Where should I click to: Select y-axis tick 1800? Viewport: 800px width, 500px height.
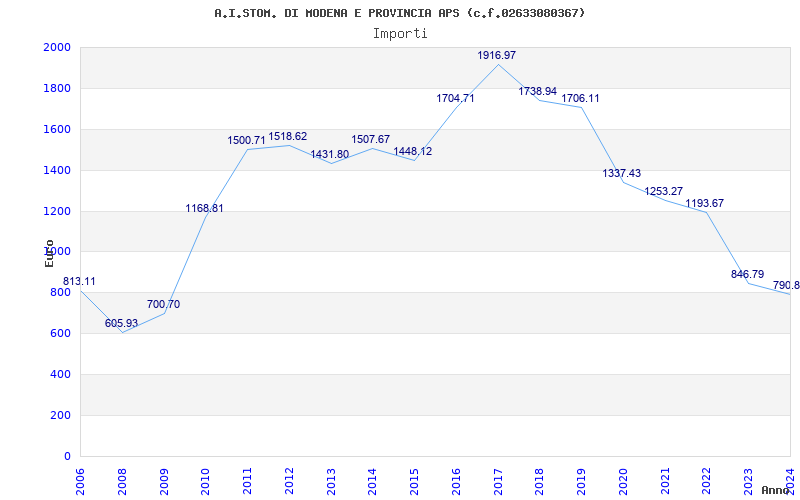(x=57, y=89)
